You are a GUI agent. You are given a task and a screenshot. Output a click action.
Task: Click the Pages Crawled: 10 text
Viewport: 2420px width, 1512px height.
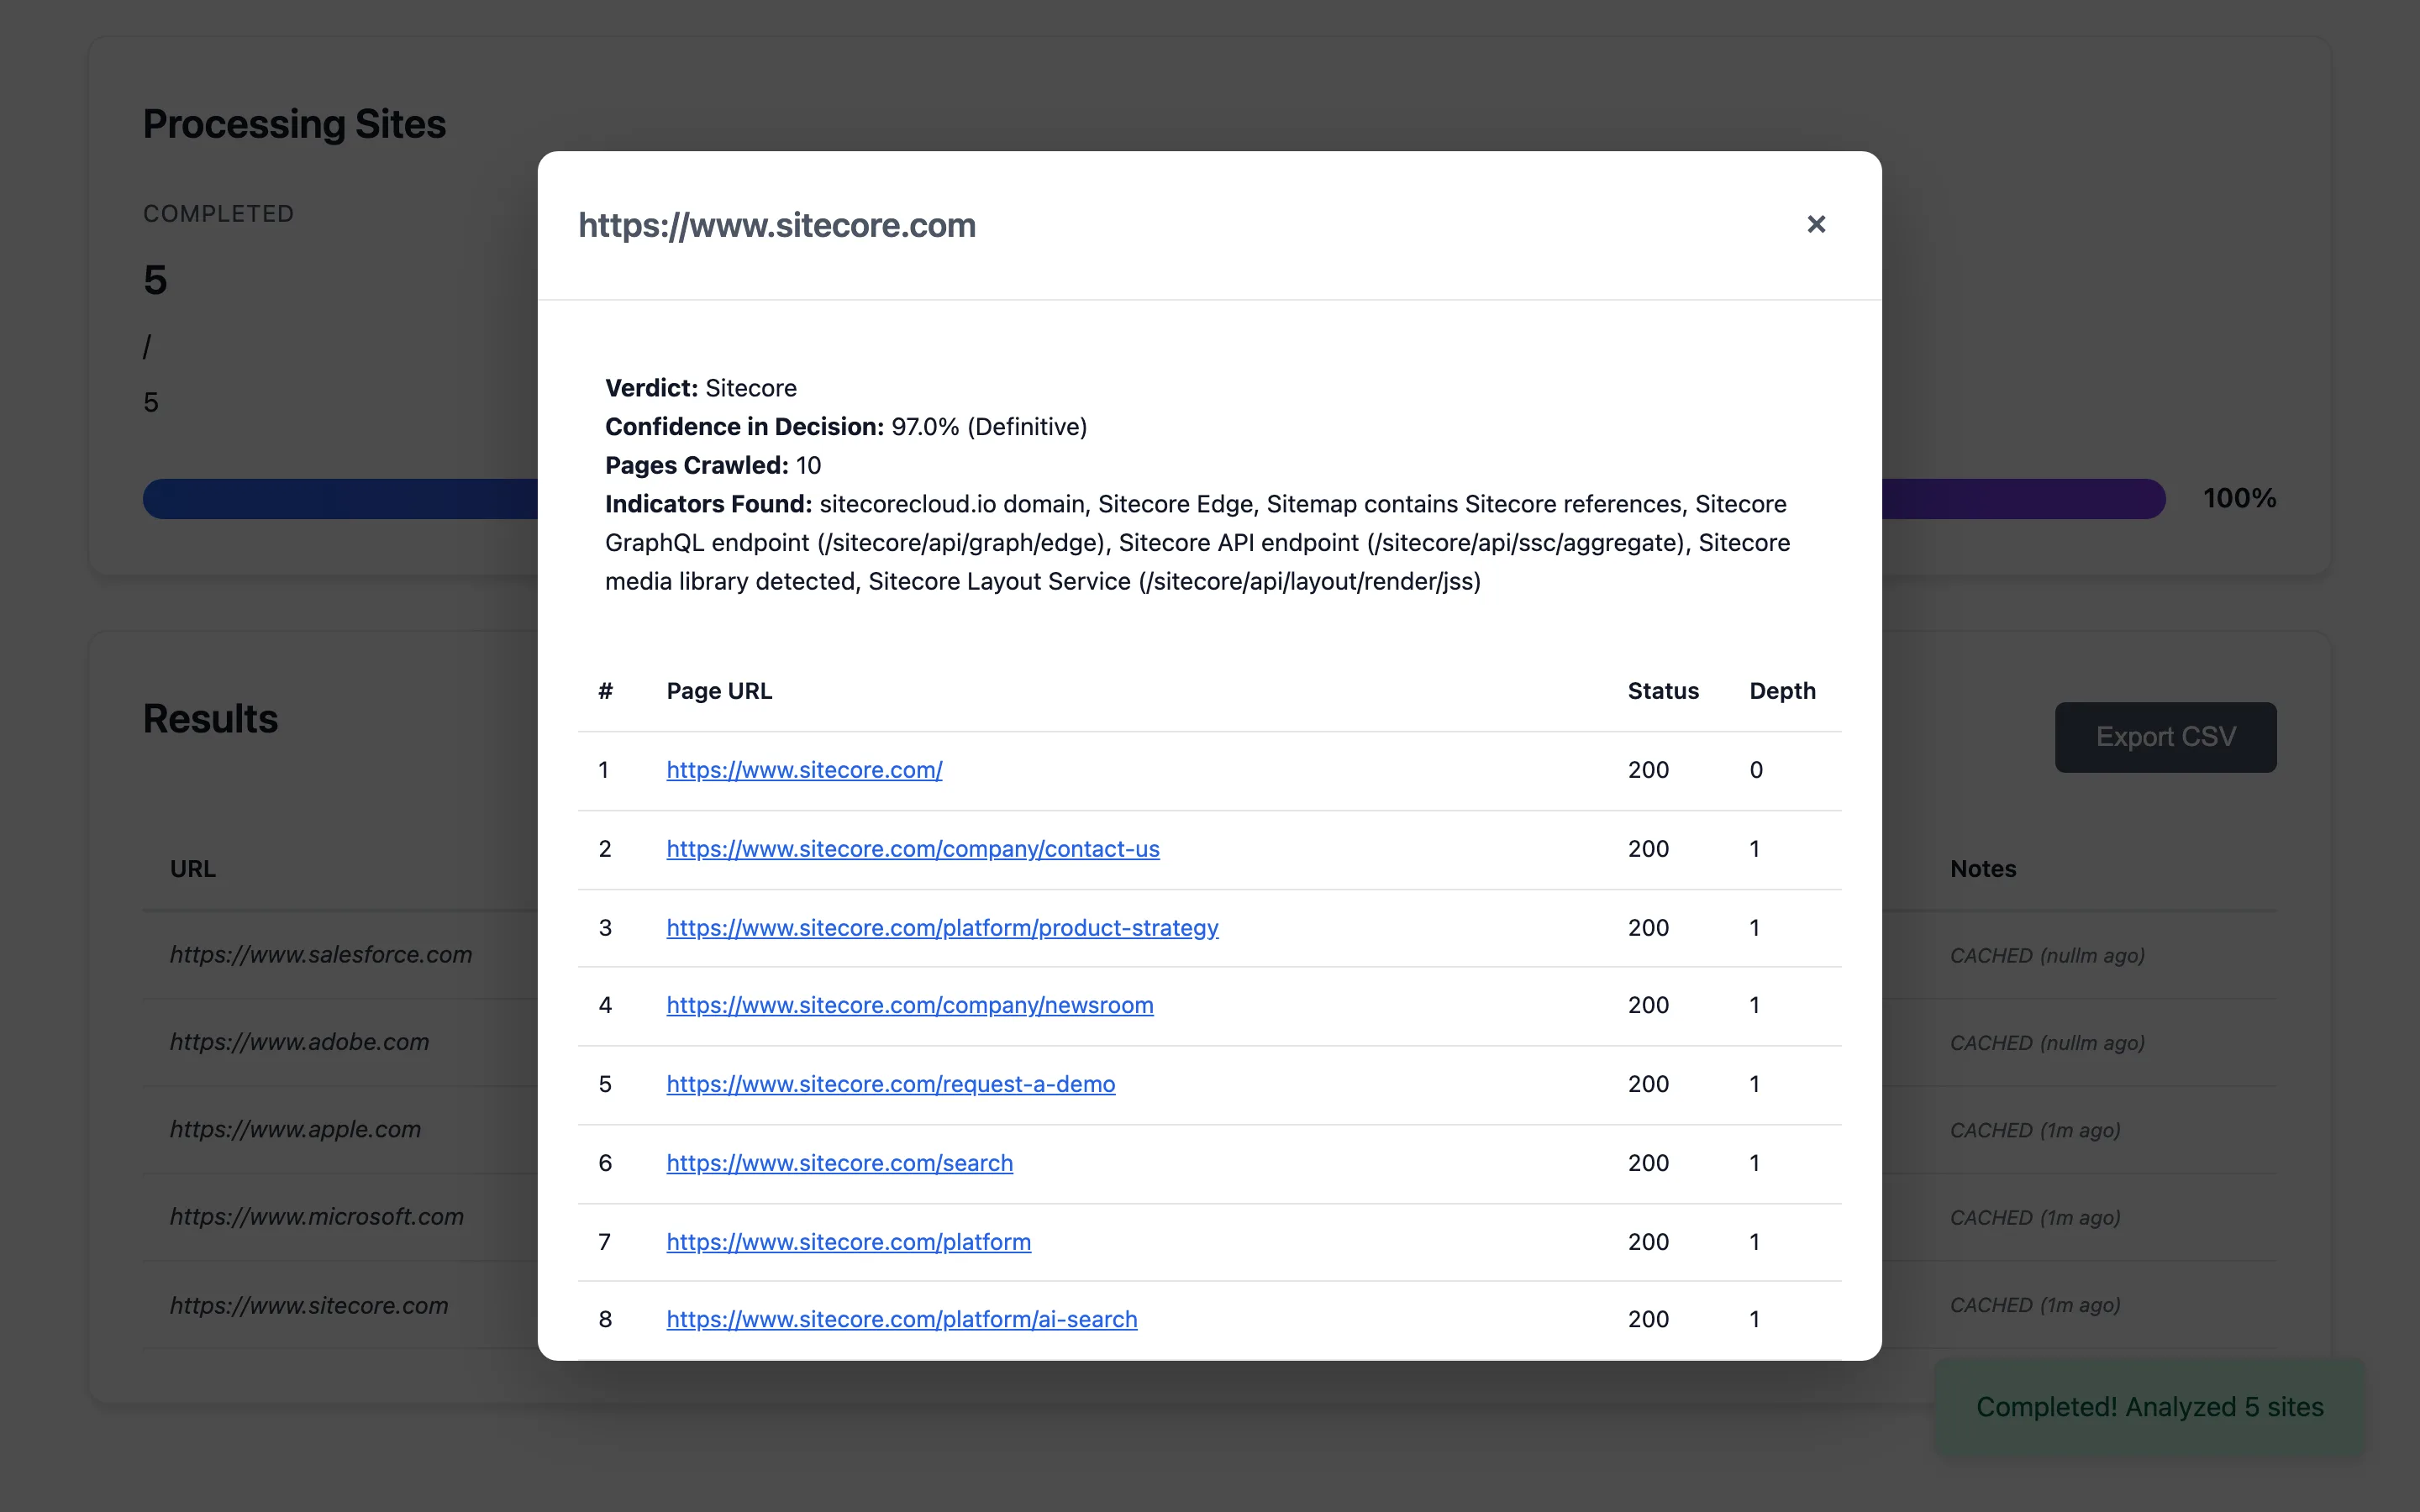pos(713,465)
